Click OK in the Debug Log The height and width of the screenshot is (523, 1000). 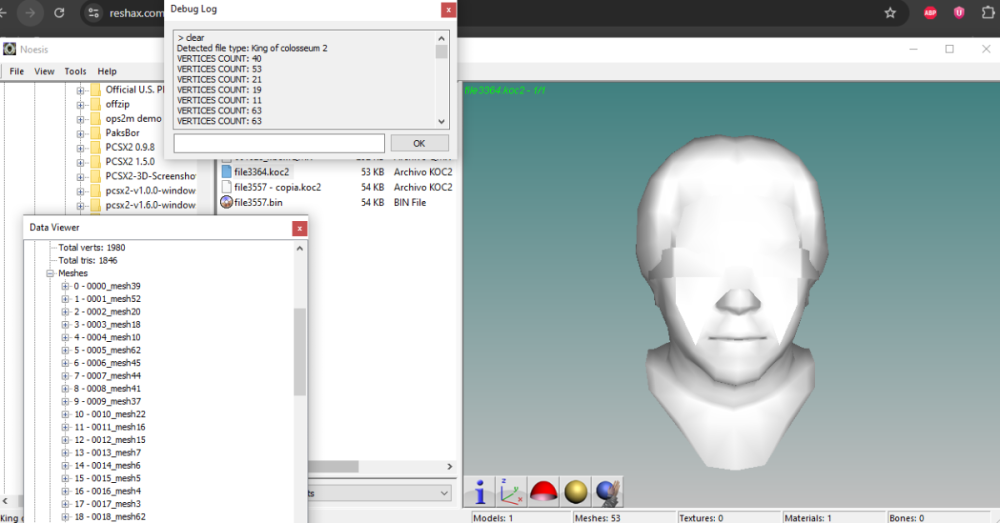(419, 144)
